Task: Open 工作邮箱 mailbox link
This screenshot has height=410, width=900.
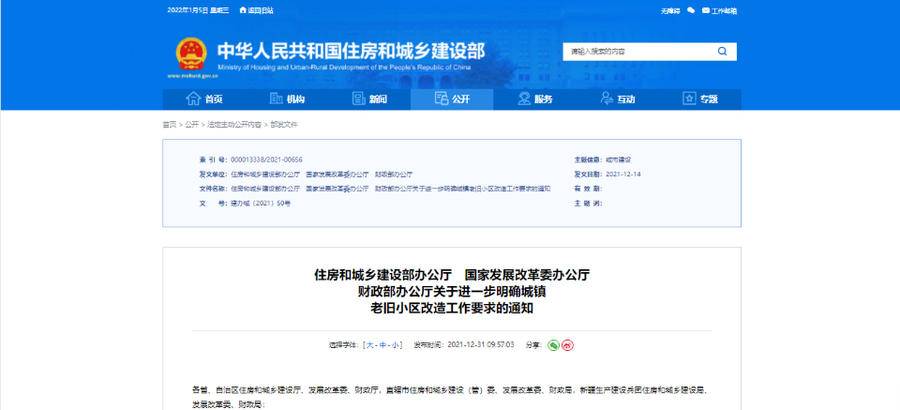Action: pos(720,10)
